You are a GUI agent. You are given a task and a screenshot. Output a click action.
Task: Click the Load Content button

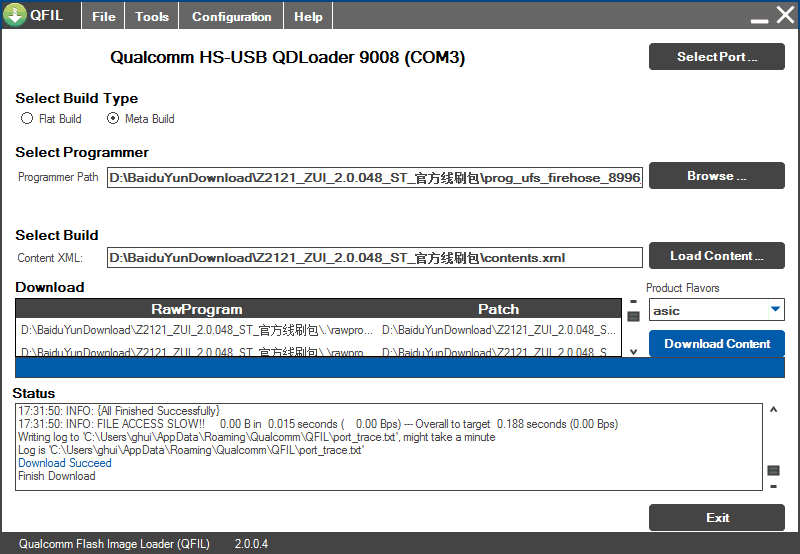[x=716, y=256]
